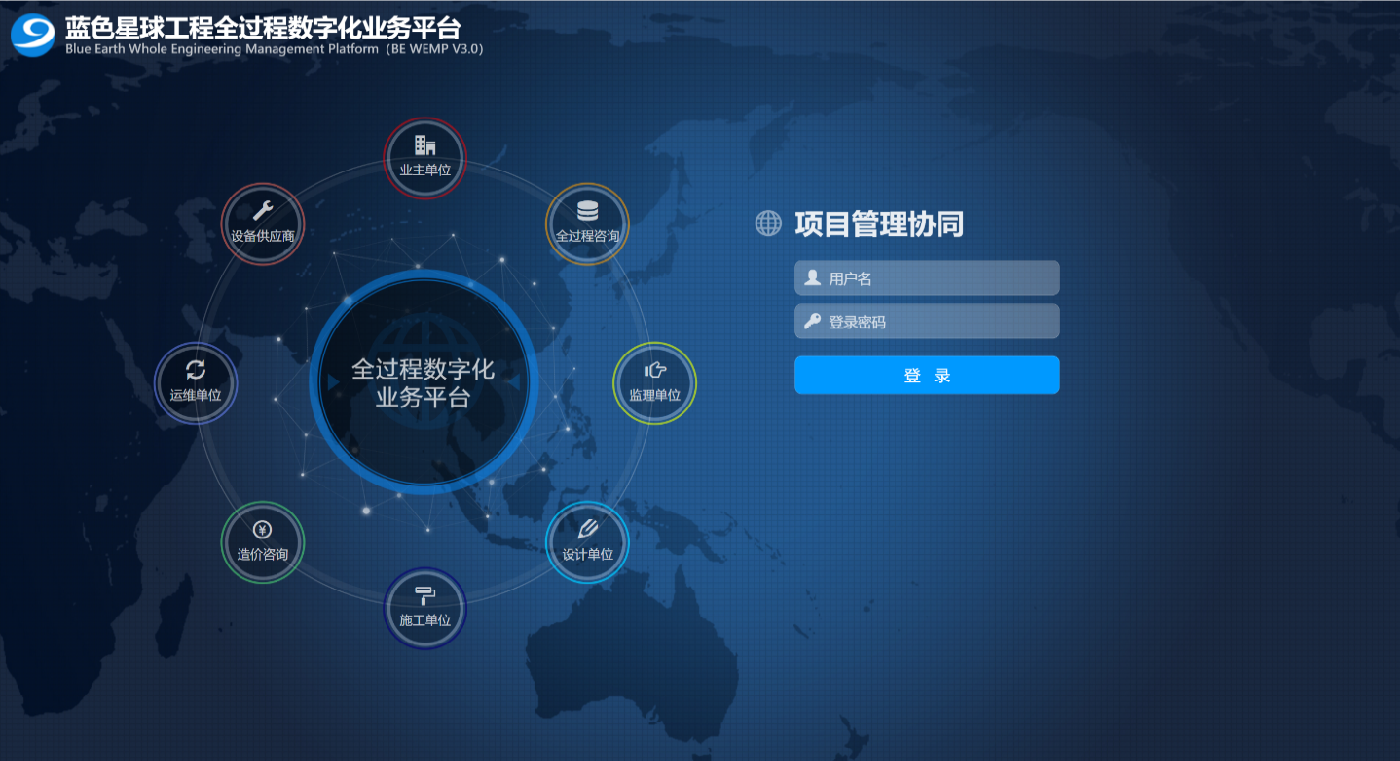This screenshot has width=1400, height=761.
Task: Click the globe icon beside 项目管理协同
Action: [768, 223]
